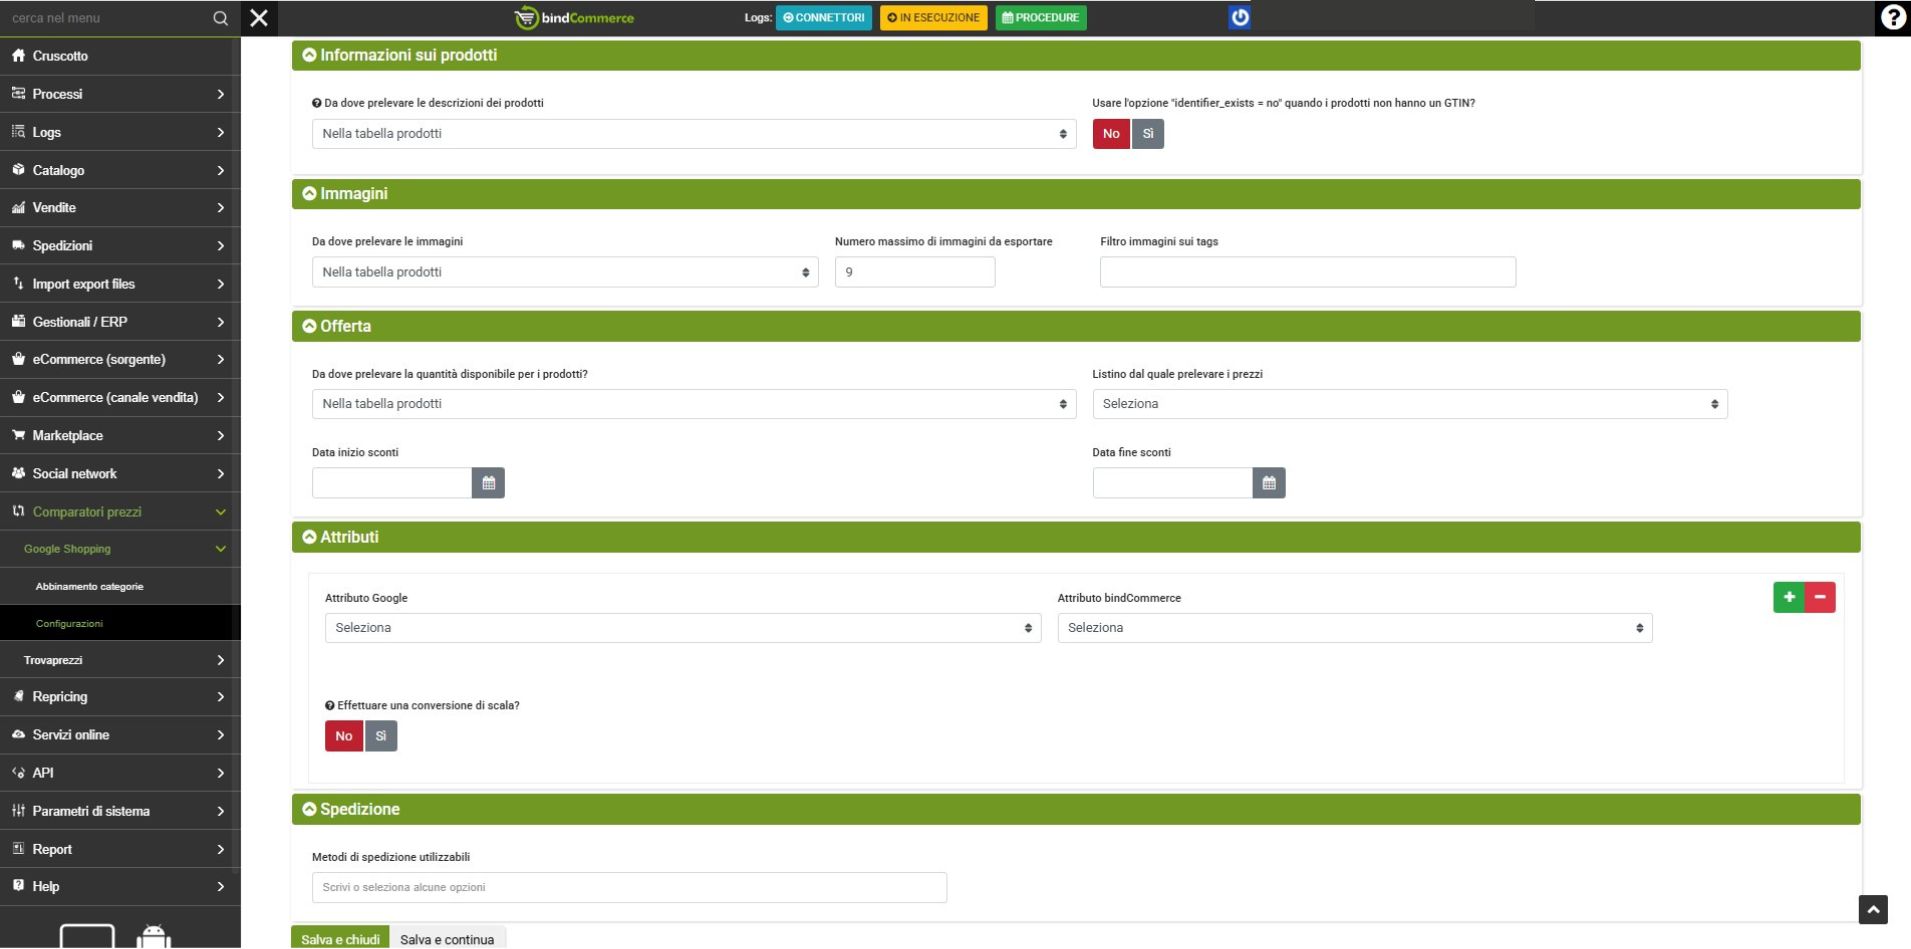This screenshot has height=949, width=1911.
Task: Open Abbinamento categorie menu item
Action: click(x=90, y=586)
